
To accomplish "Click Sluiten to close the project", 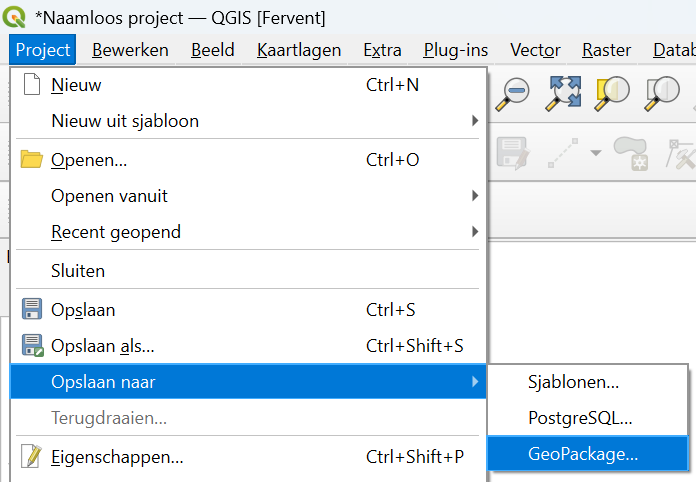I will pos(78,271).
